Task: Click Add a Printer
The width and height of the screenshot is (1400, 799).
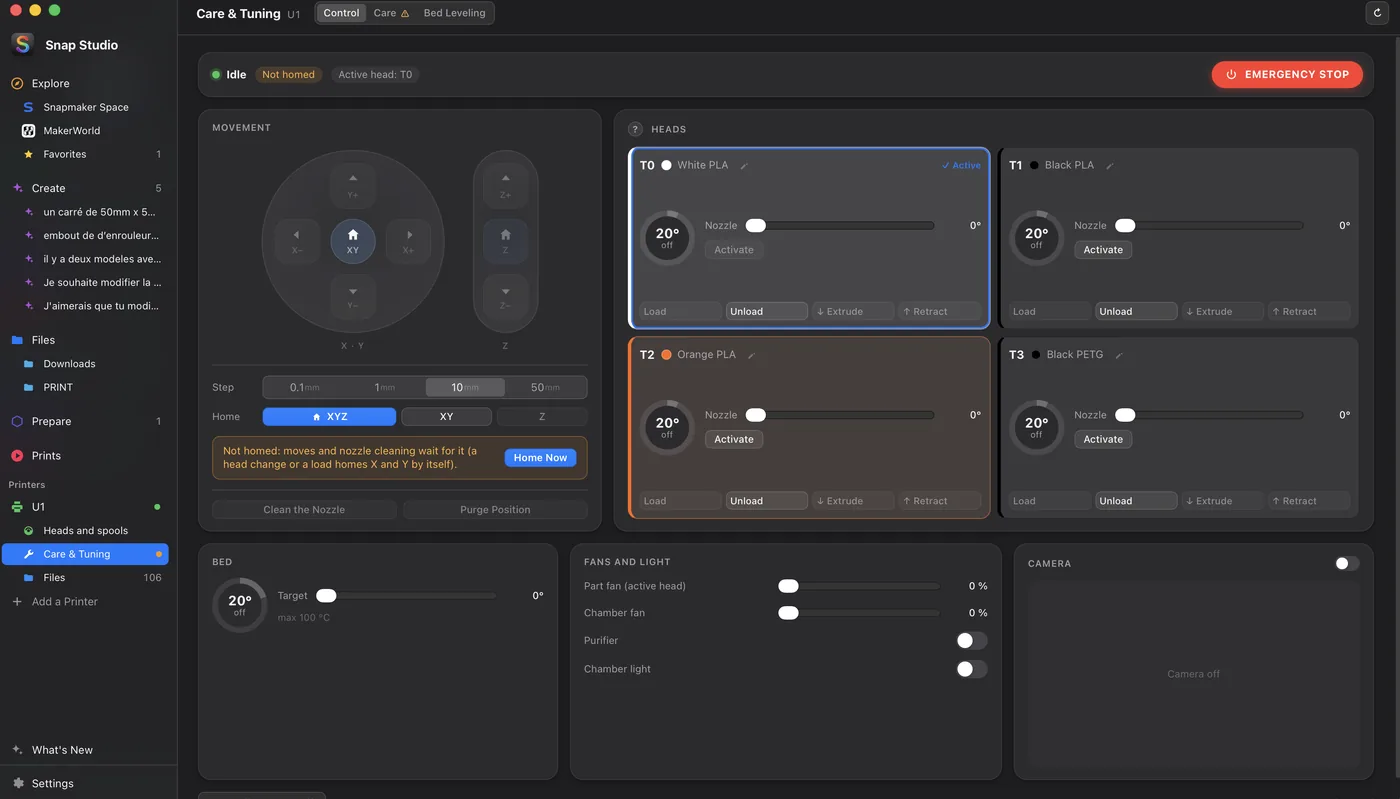Action: pyautogui.click(x=65, y=602)
